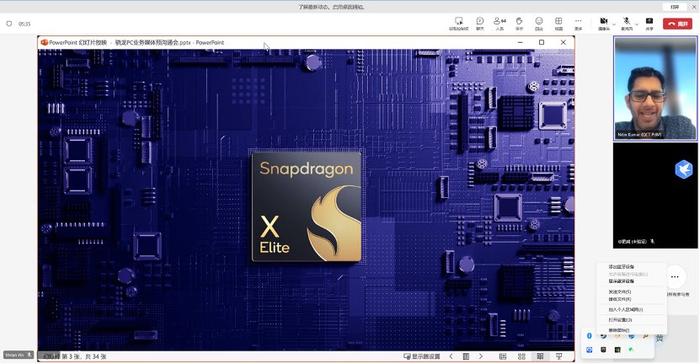Go to the next slide arrow

click(x=481, y=356)
